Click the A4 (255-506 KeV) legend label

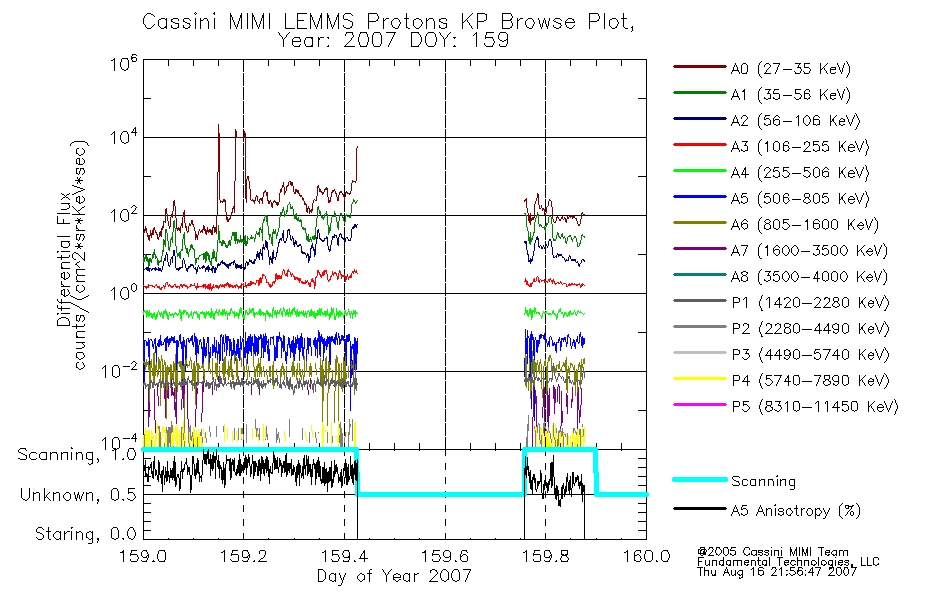pyautogui.click(x=800, y=173)
